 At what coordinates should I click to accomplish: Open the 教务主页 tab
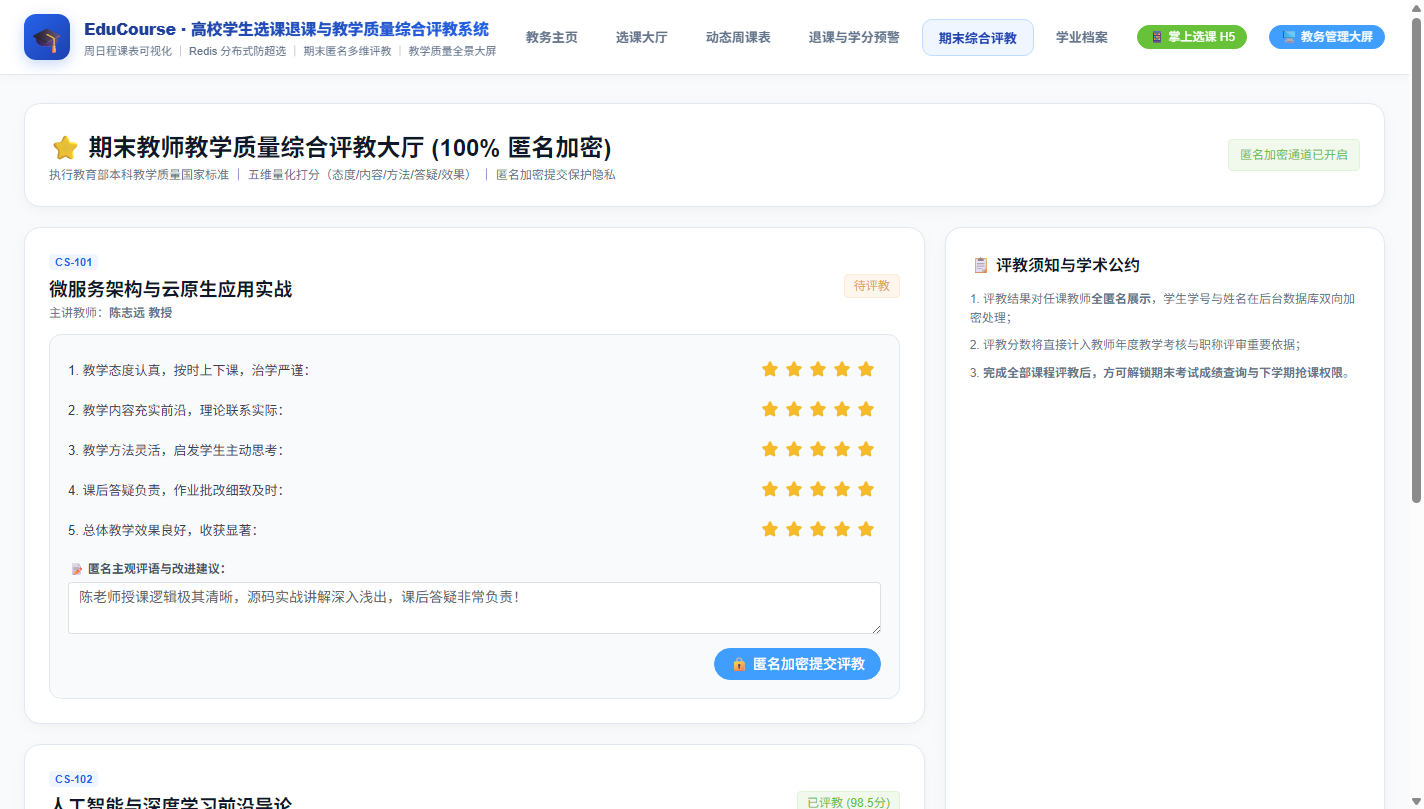pos(552,37)
